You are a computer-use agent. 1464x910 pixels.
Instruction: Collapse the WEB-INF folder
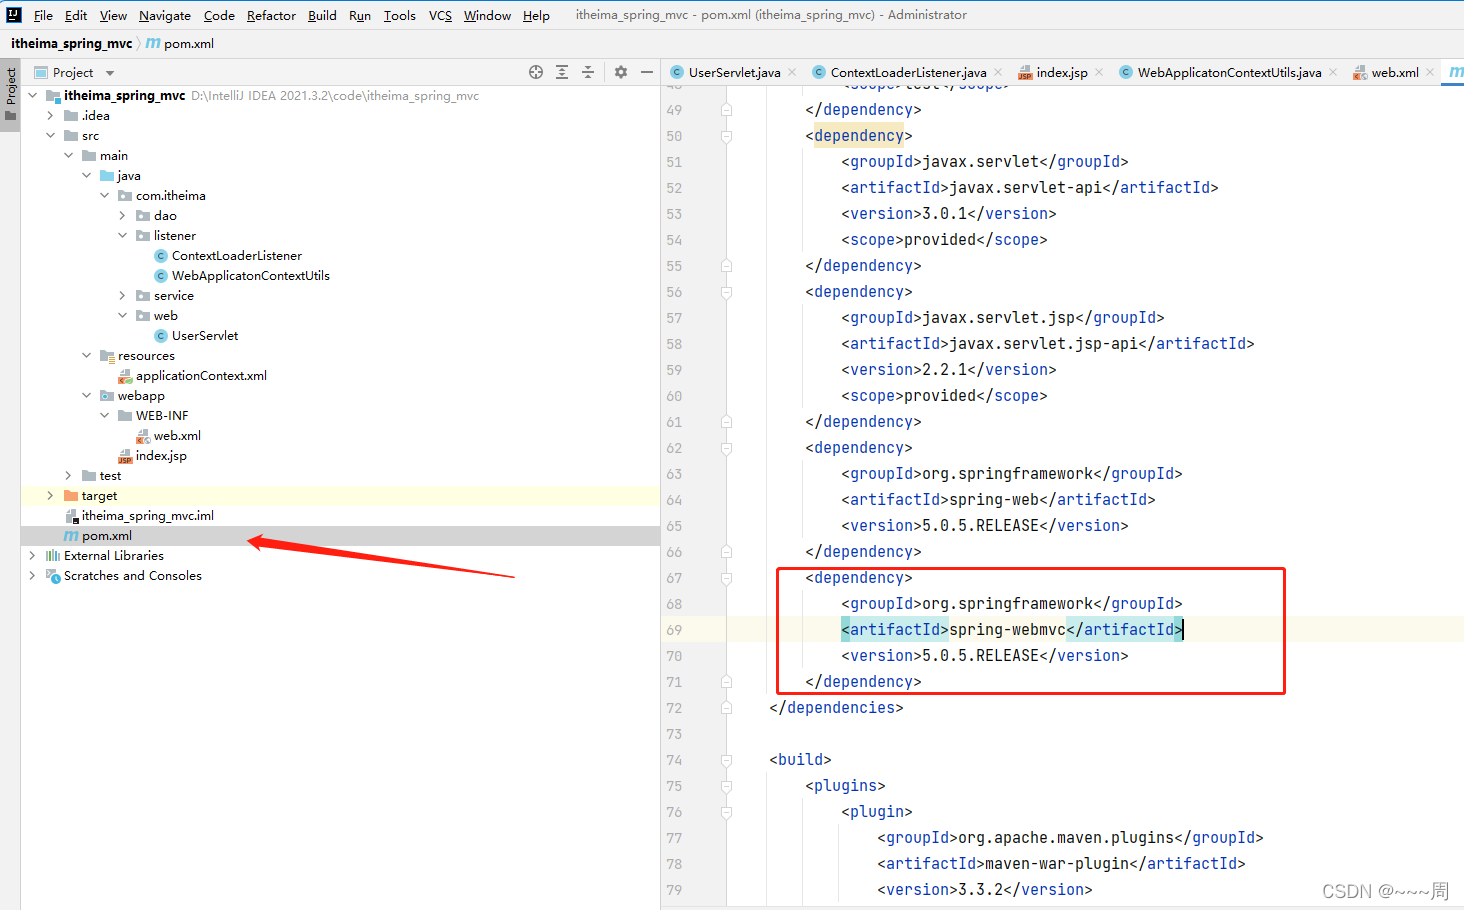tap(104, 416)
